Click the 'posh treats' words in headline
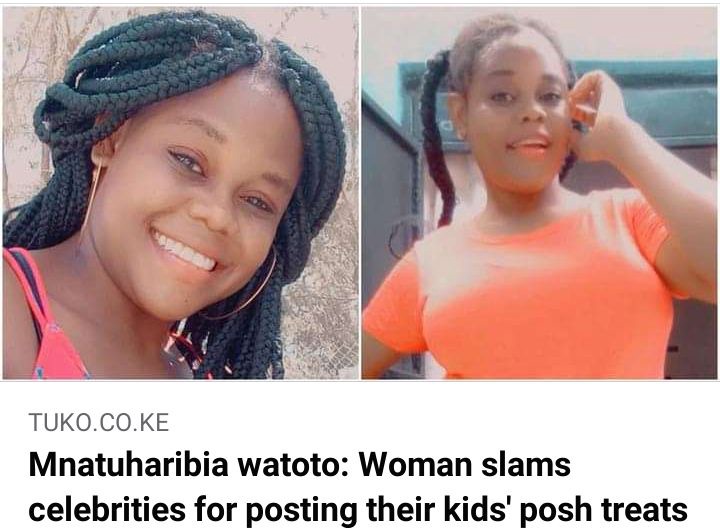720x532 pixels. tap(603, 509)
